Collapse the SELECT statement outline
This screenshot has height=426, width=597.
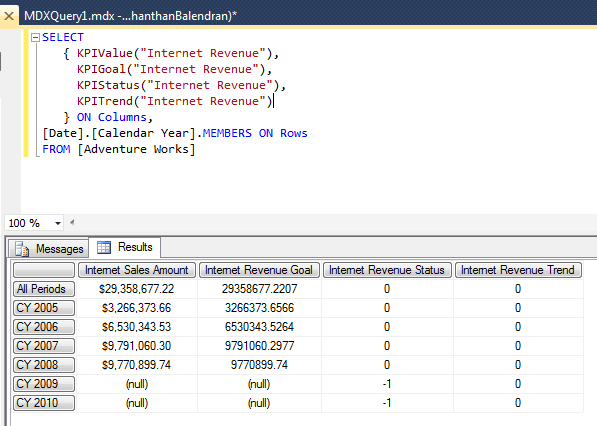click(35, 37)
